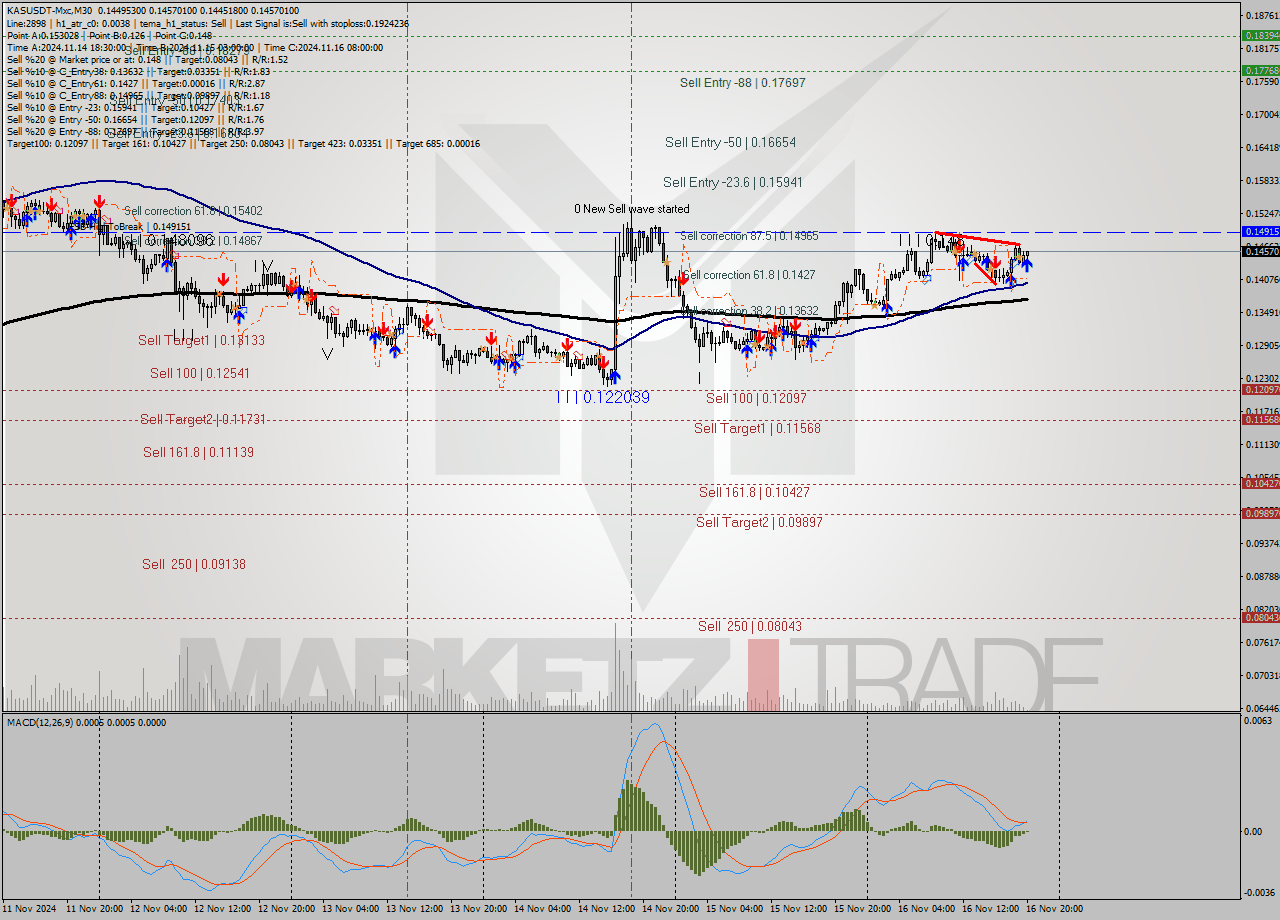Click the '14 Nov 04:00' time label

click(x=542, y=909)
